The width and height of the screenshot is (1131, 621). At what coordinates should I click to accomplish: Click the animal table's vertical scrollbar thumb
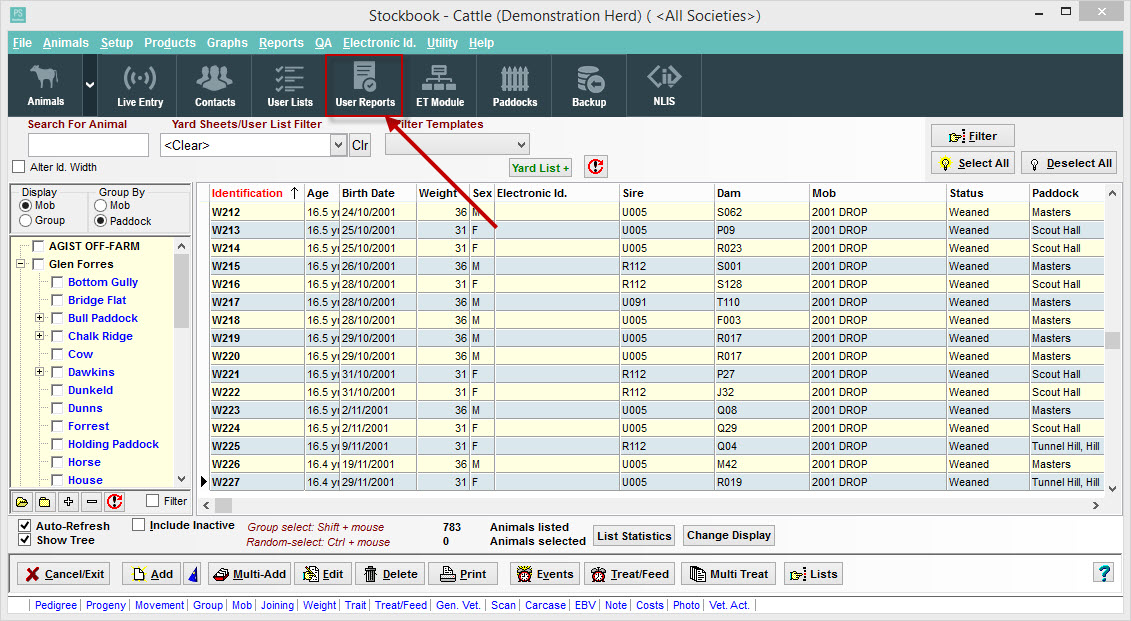1112,340
